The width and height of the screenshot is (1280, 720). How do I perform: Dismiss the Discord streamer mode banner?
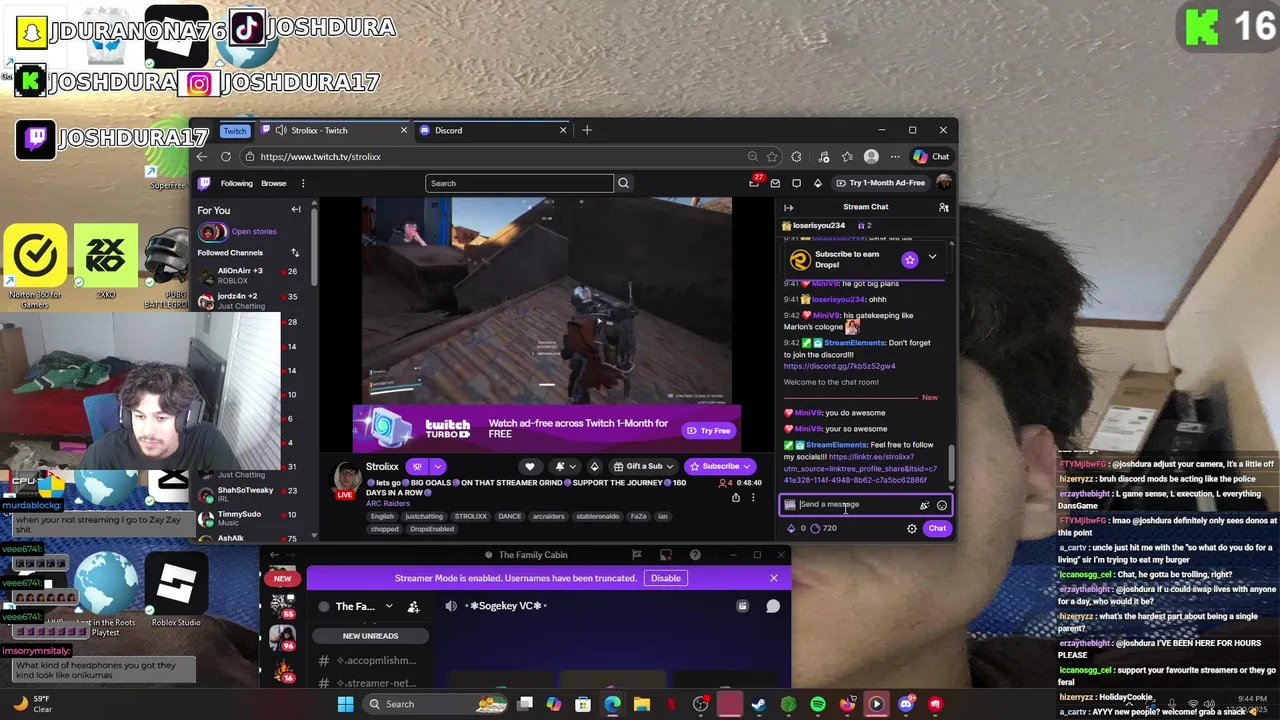[x=773, y=578]
